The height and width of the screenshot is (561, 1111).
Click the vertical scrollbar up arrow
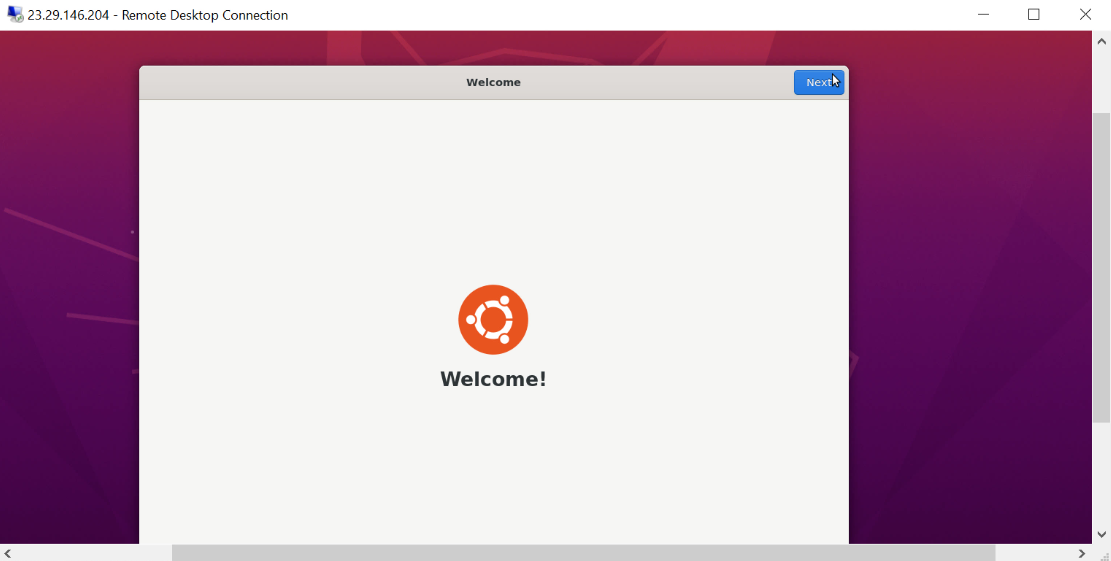click(1102, 41)
